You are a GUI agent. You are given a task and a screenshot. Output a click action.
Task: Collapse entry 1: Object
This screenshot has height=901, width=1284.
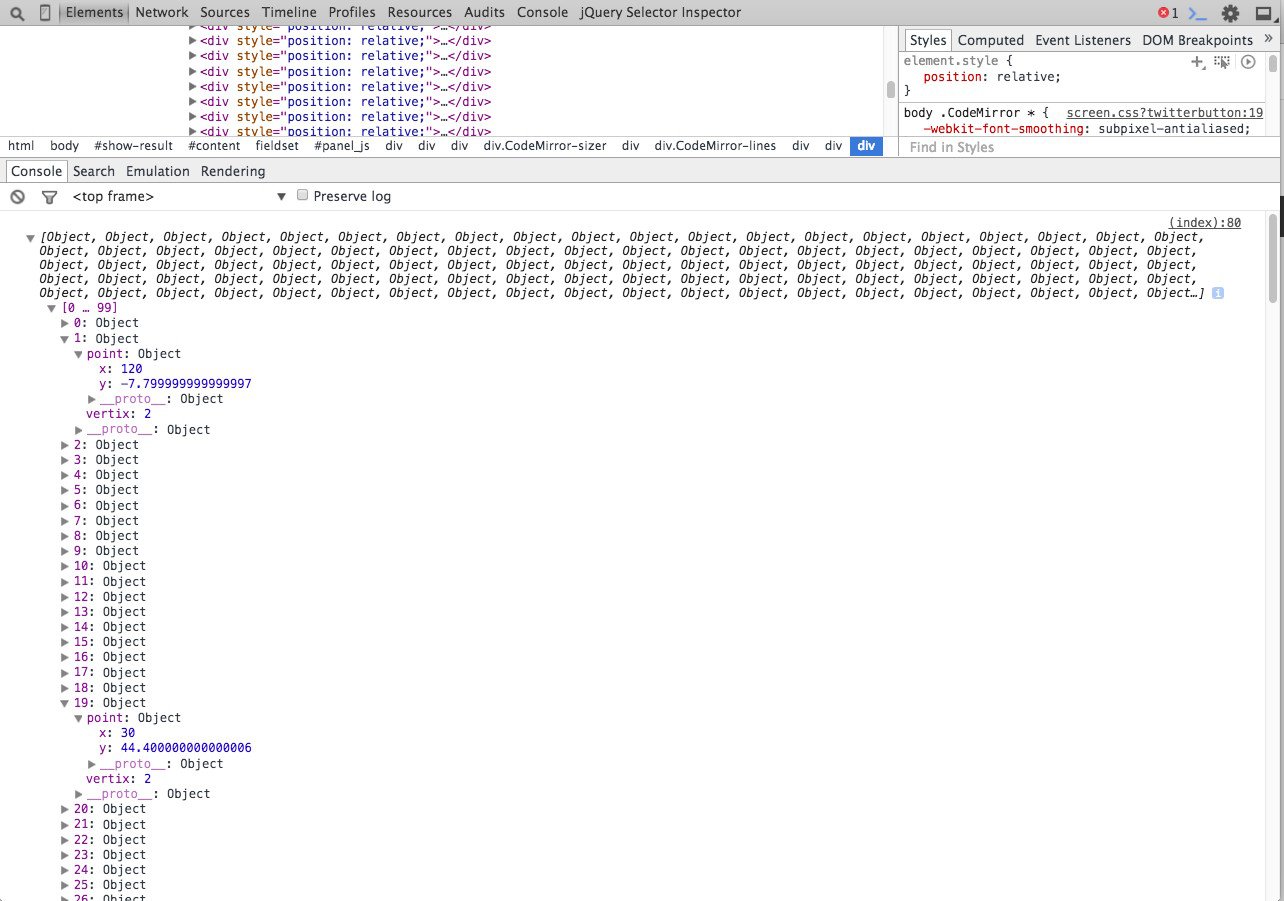pos(66,339)
